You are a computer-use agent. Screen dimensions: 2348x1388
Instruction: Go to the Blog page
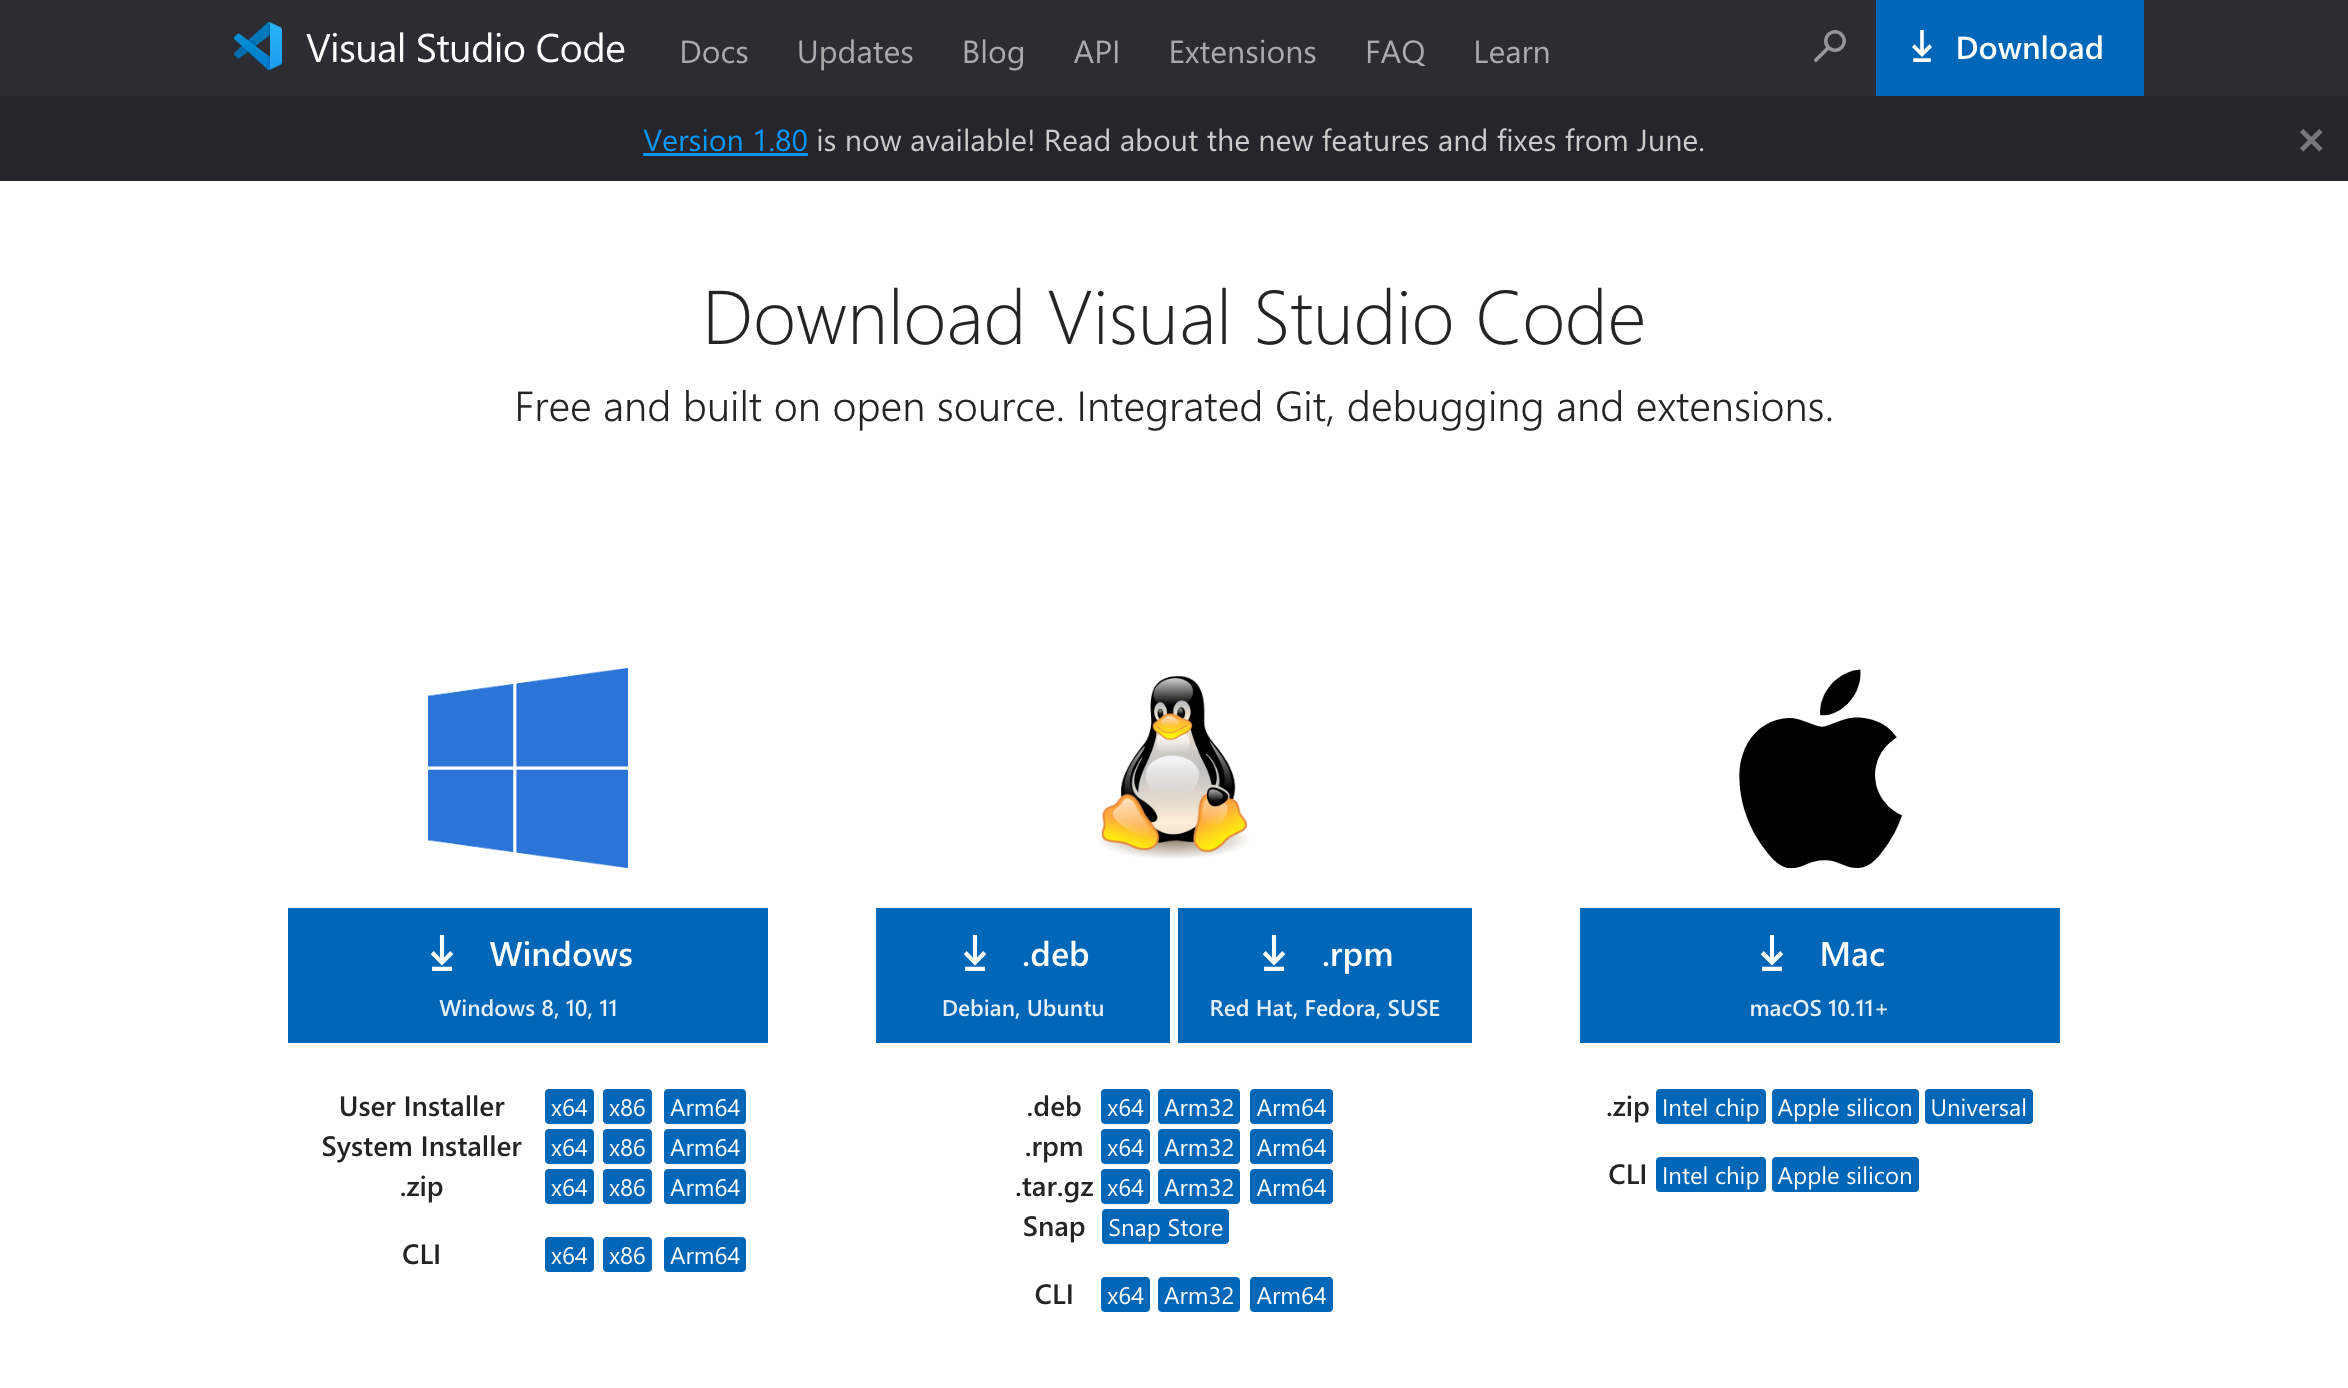993,51
